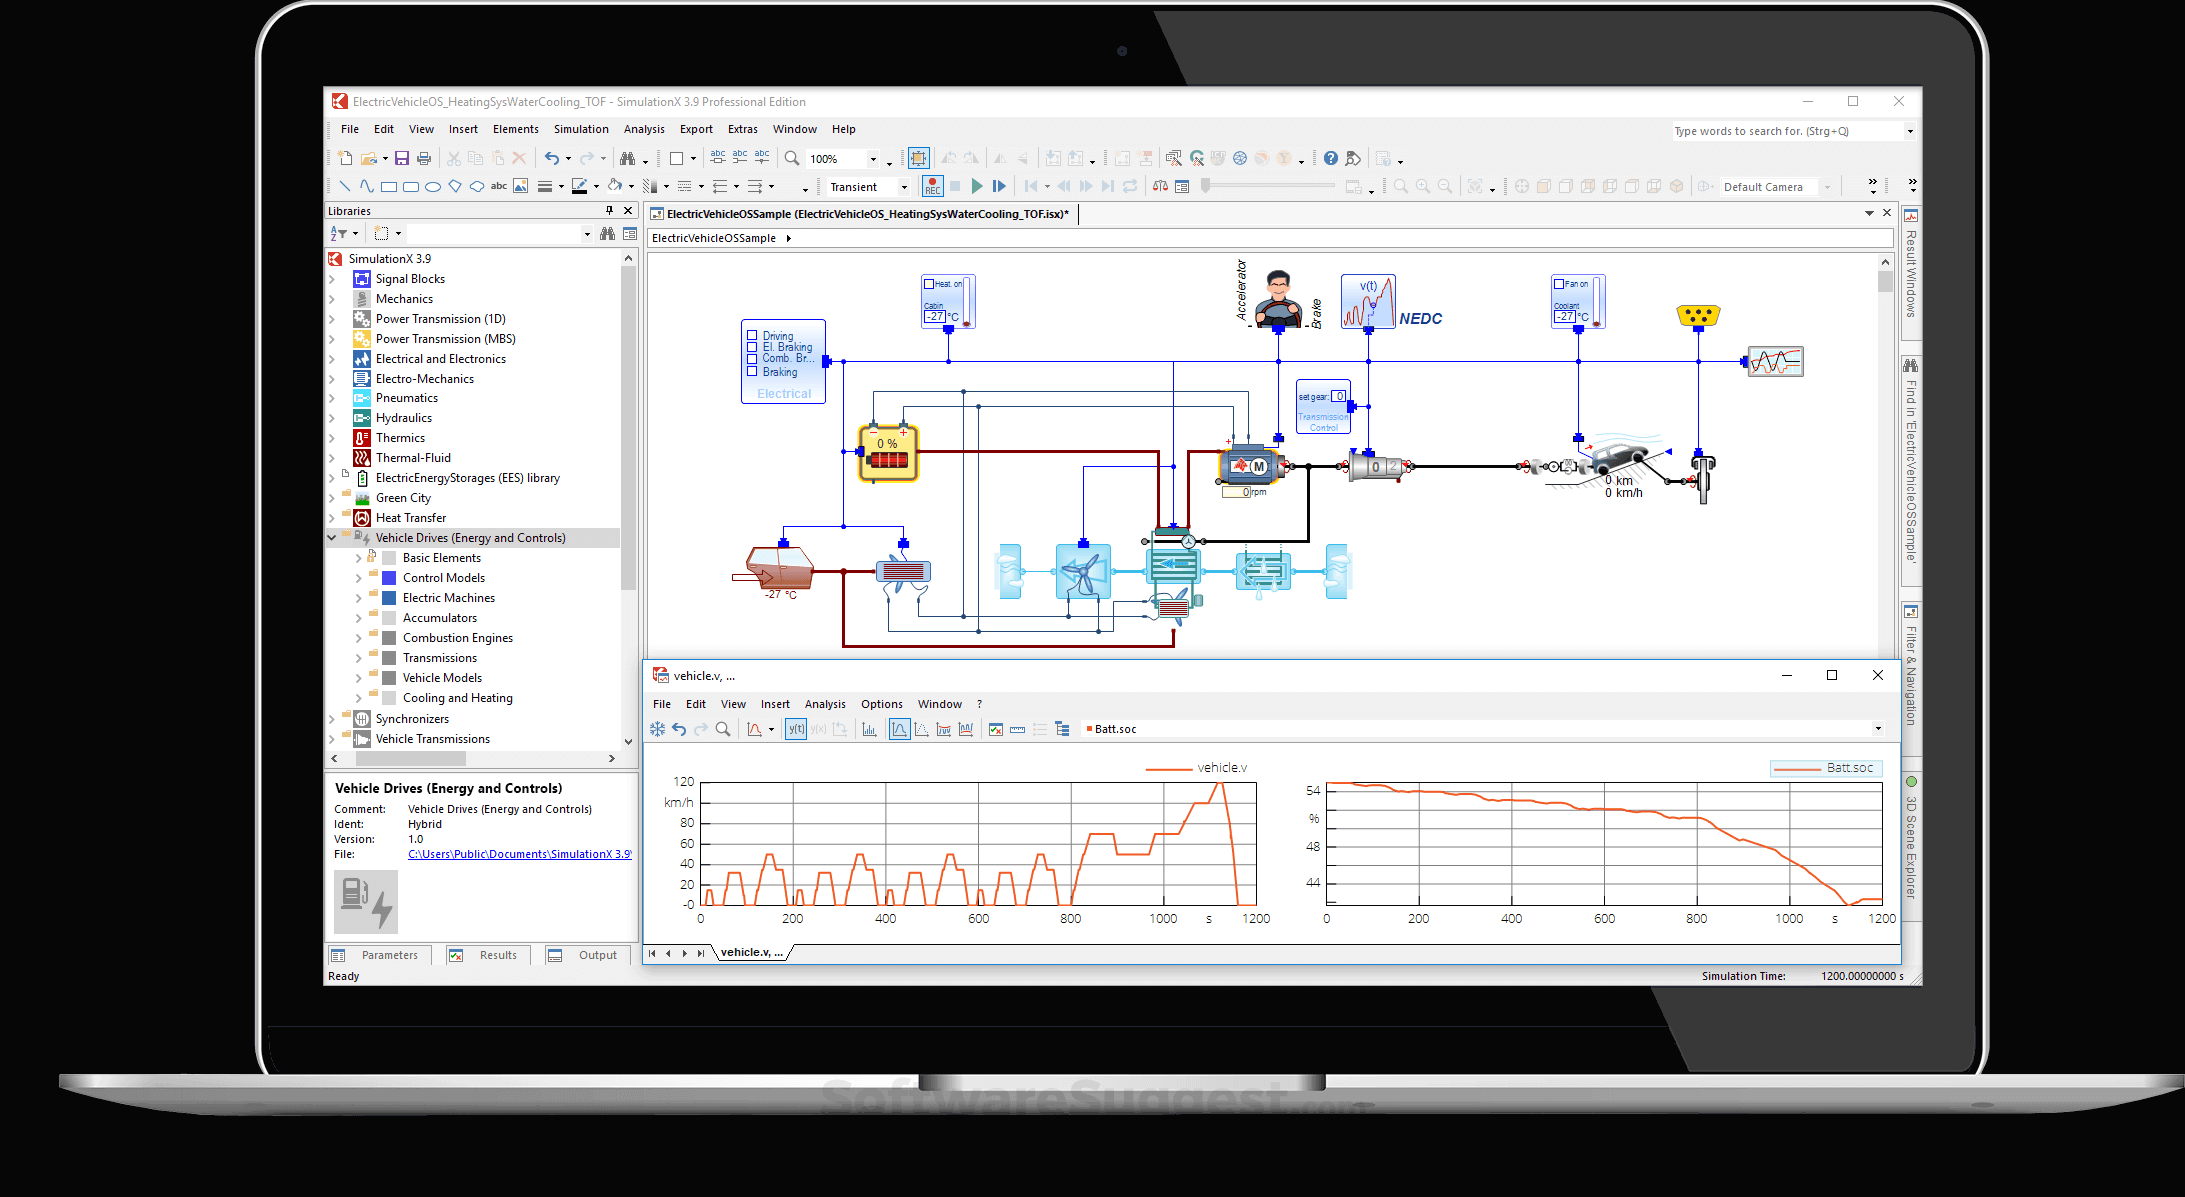This screenshot has height=1197, width=2185.
Task: Toggle the 'Fan on' coolant checkbox
Action: (1557, 283)
